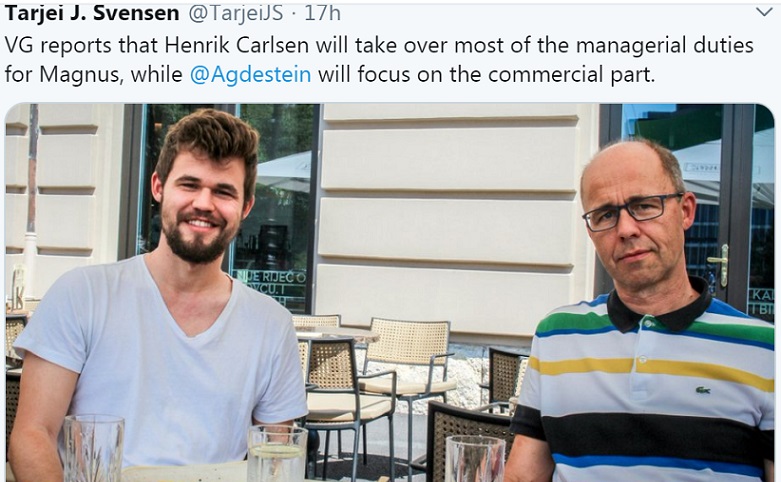Image resolution: width=781 pixels, height=482 pixels.
Task: Click the crystal glass at bottom left
Action: (x=93, y=448)
